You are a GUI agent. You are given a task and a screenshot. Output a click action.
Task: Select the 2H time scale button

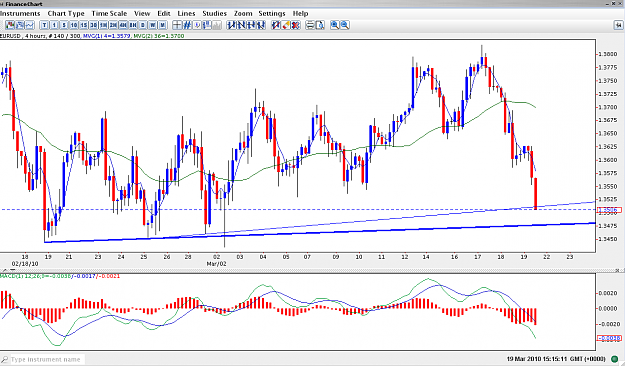click(x=113, y=25)
